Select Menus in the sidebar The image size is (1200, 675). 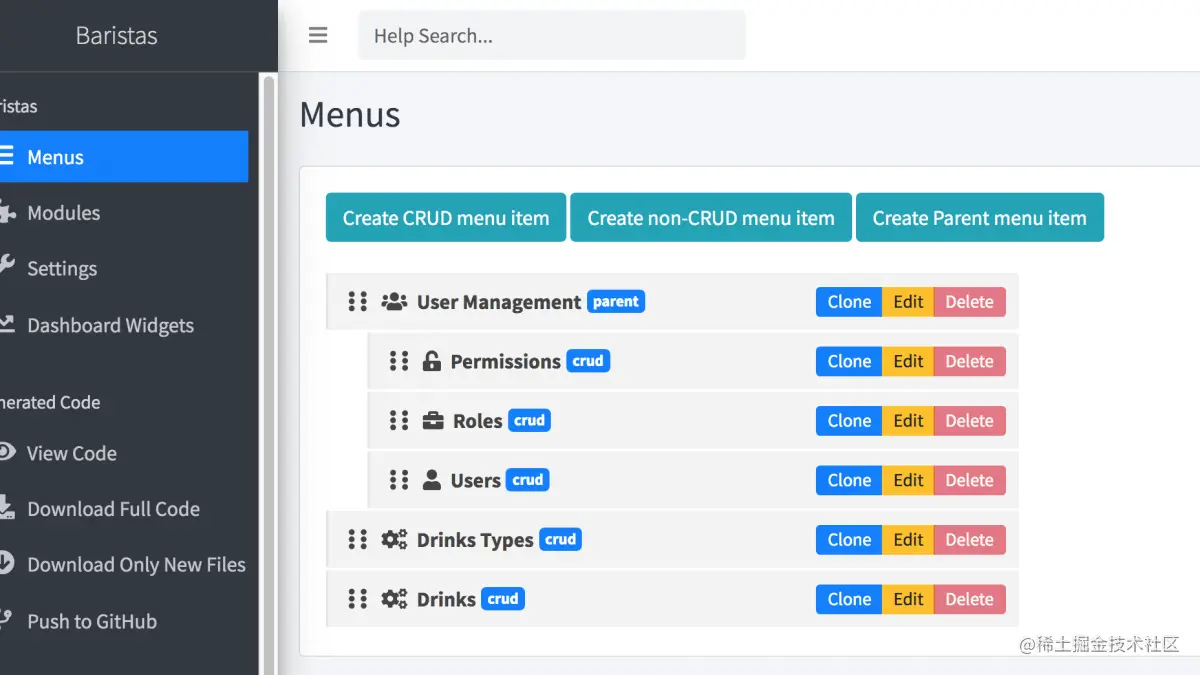click(x=58, y=157)
